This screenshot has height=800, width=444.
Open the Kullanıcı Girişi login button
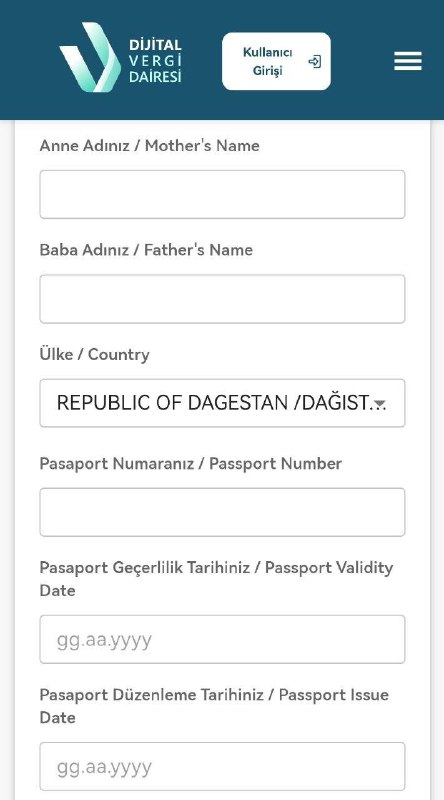click(x=276, y=61)
